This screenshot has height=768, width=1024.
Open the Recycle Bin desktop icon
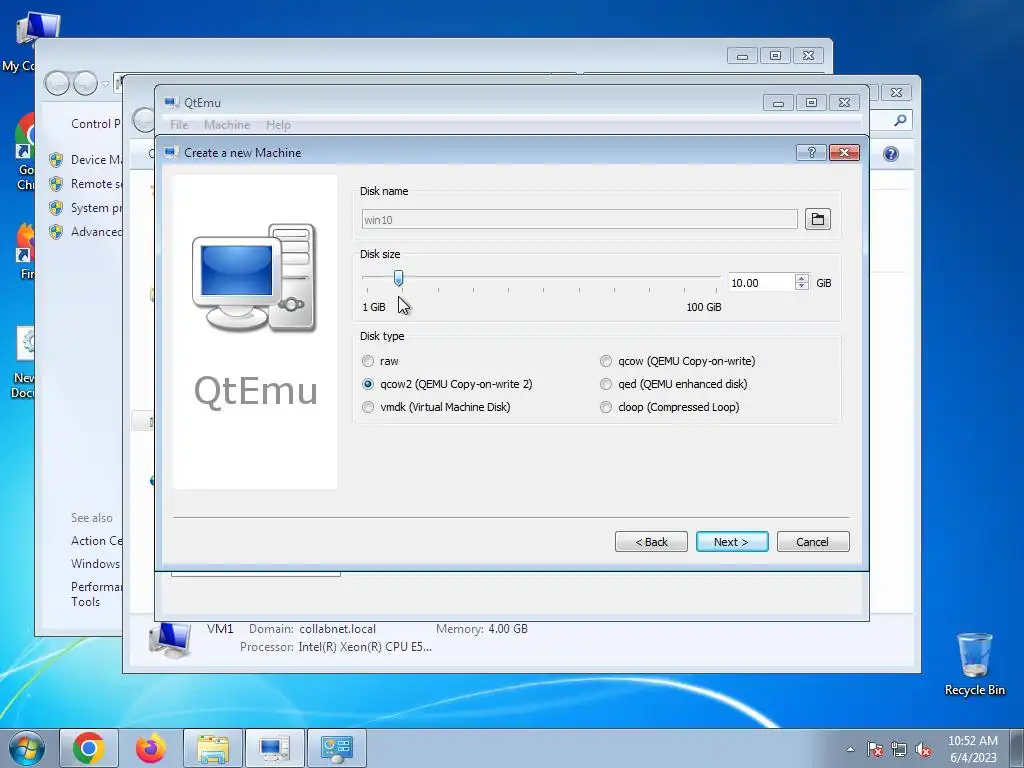pyautogui.click(x=974, y=664)
